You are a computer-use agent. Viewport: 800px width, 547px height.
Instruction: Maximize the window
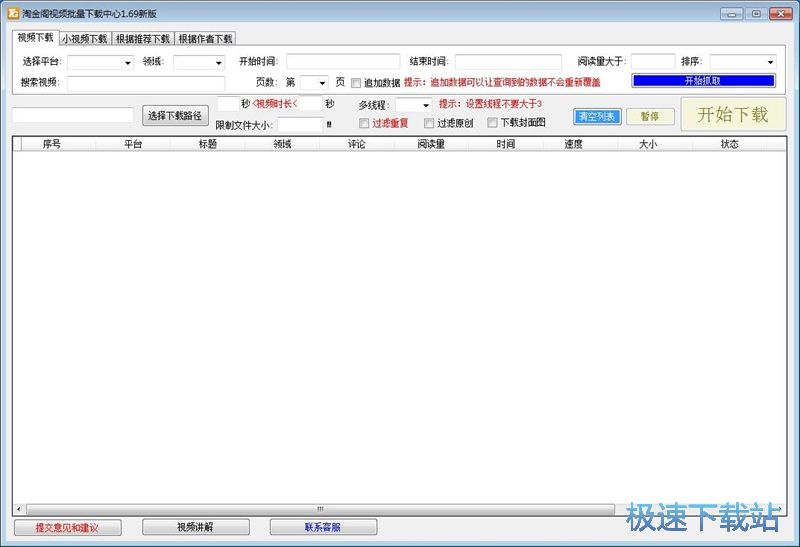tap(756, 14)
